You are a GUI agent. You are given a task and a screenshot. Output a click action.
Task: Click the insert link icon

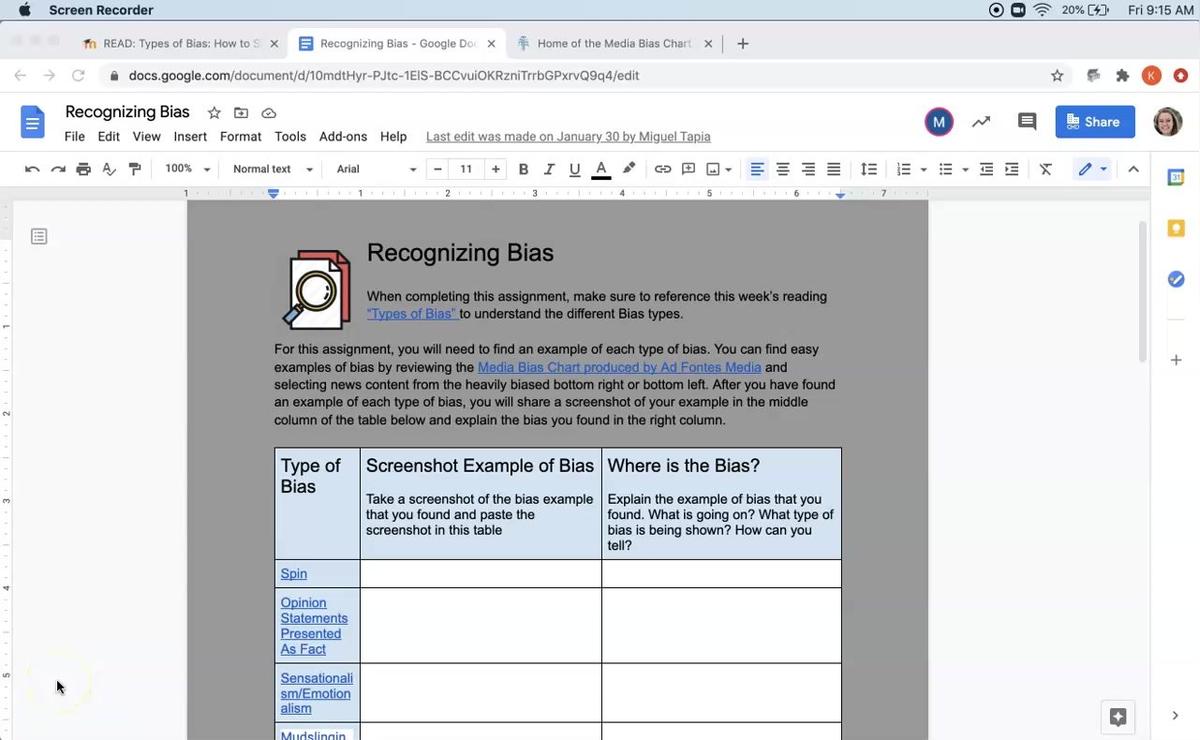[662, 169]
